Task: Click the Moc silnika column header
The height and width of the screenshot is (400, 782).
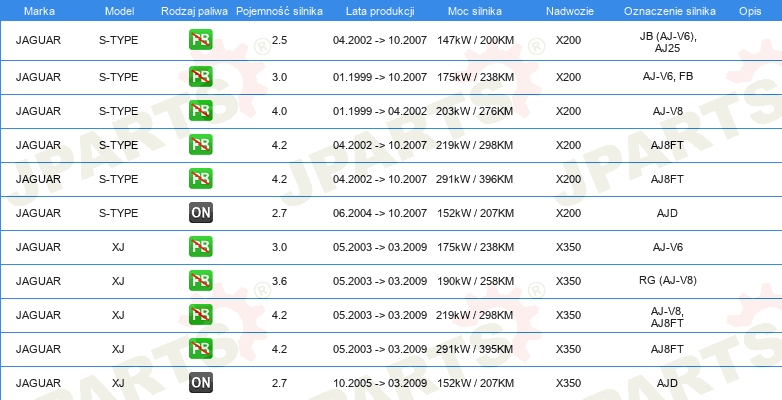Action: [475, 11]
